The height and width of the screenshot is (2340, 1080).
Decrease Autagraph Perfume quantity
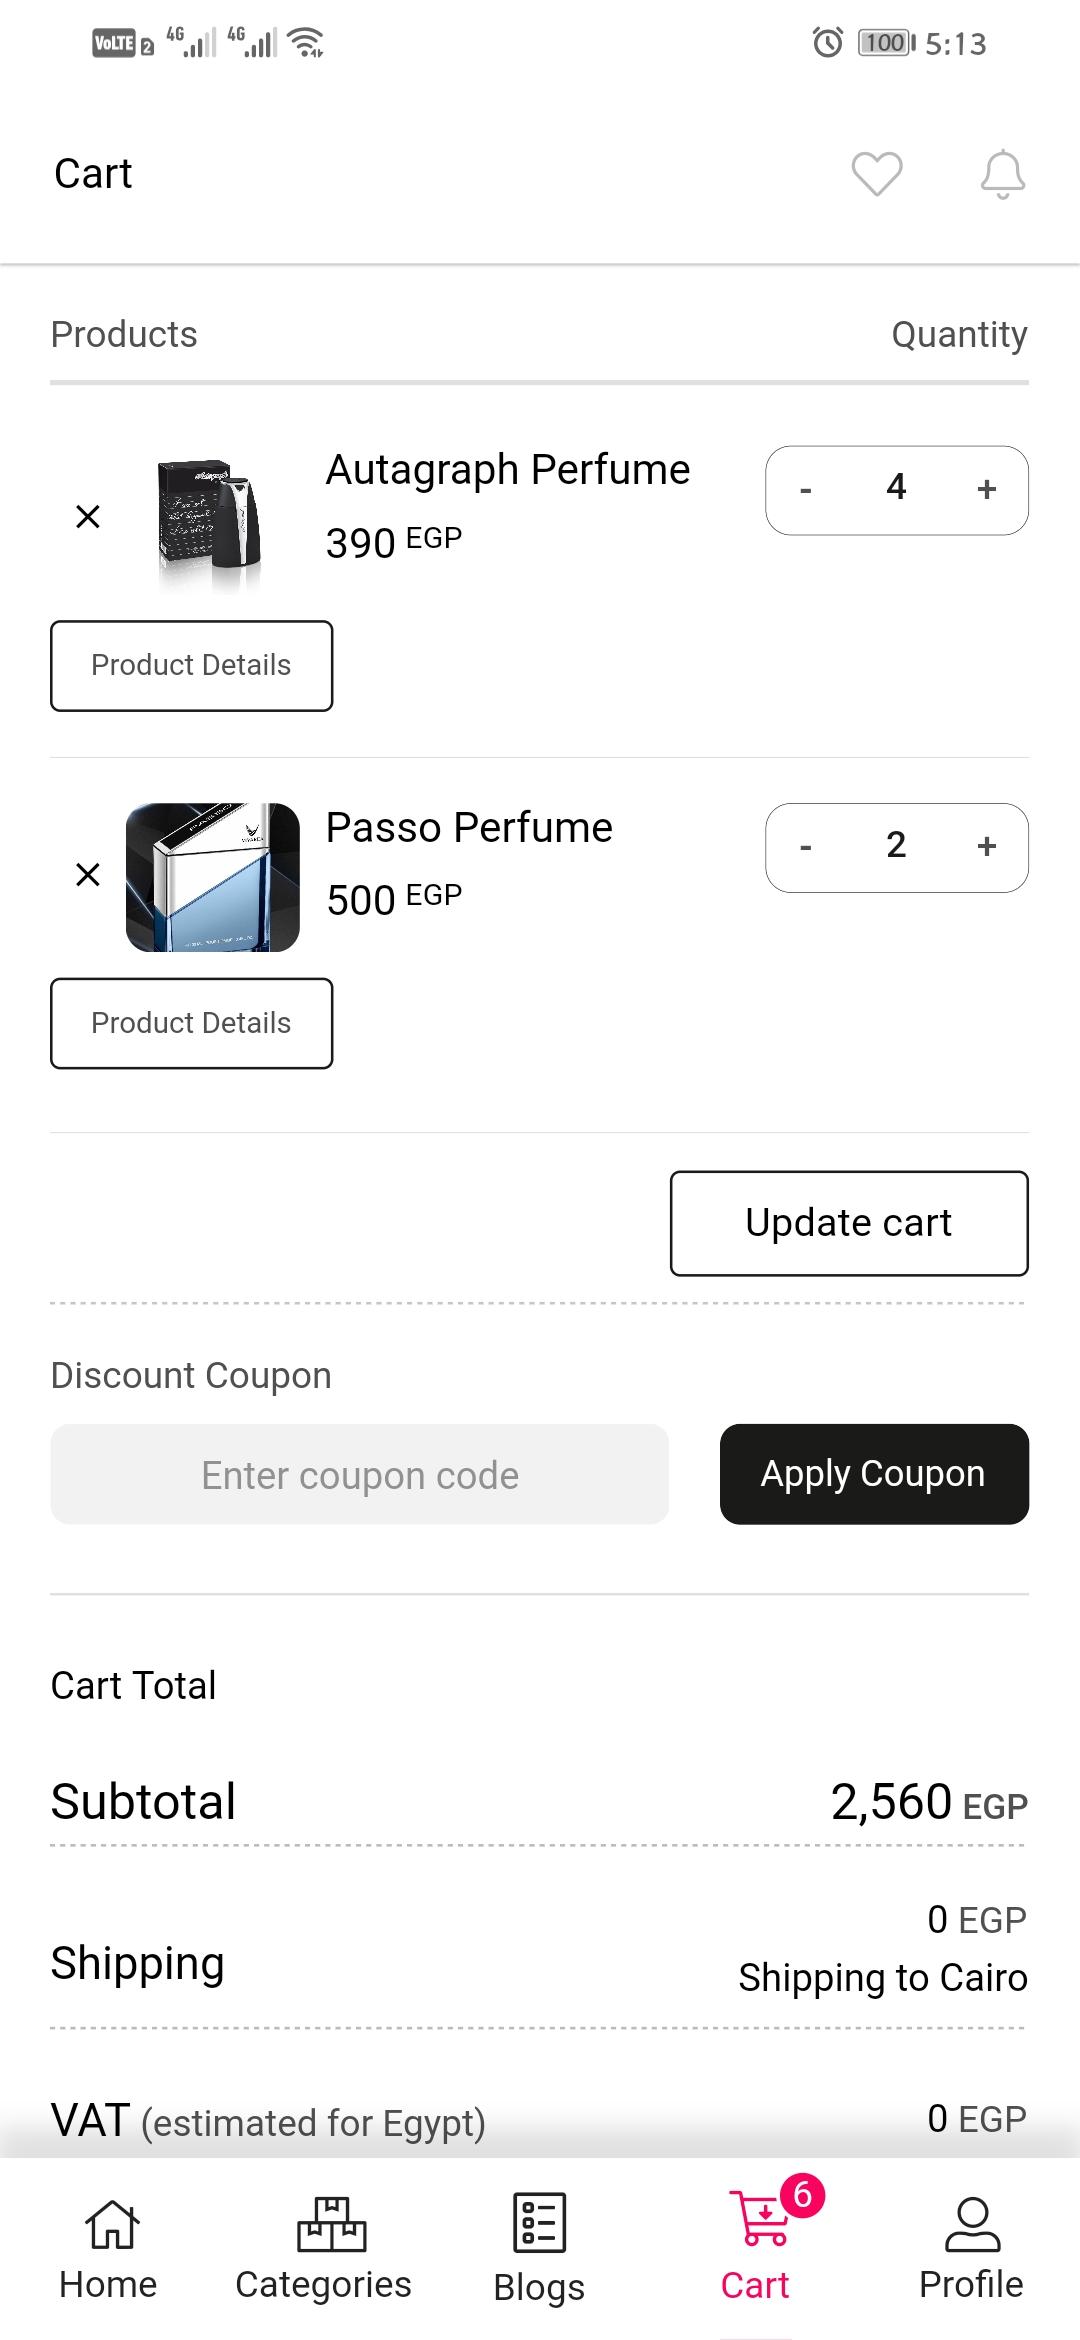click(x=806, y=489)
